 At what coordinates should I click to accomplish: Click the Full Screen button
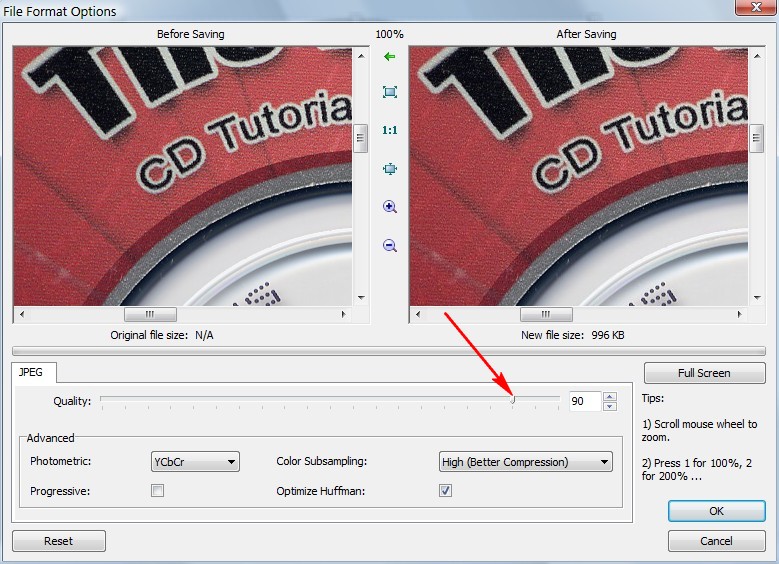pyautogui.click(x=704, y=373)
